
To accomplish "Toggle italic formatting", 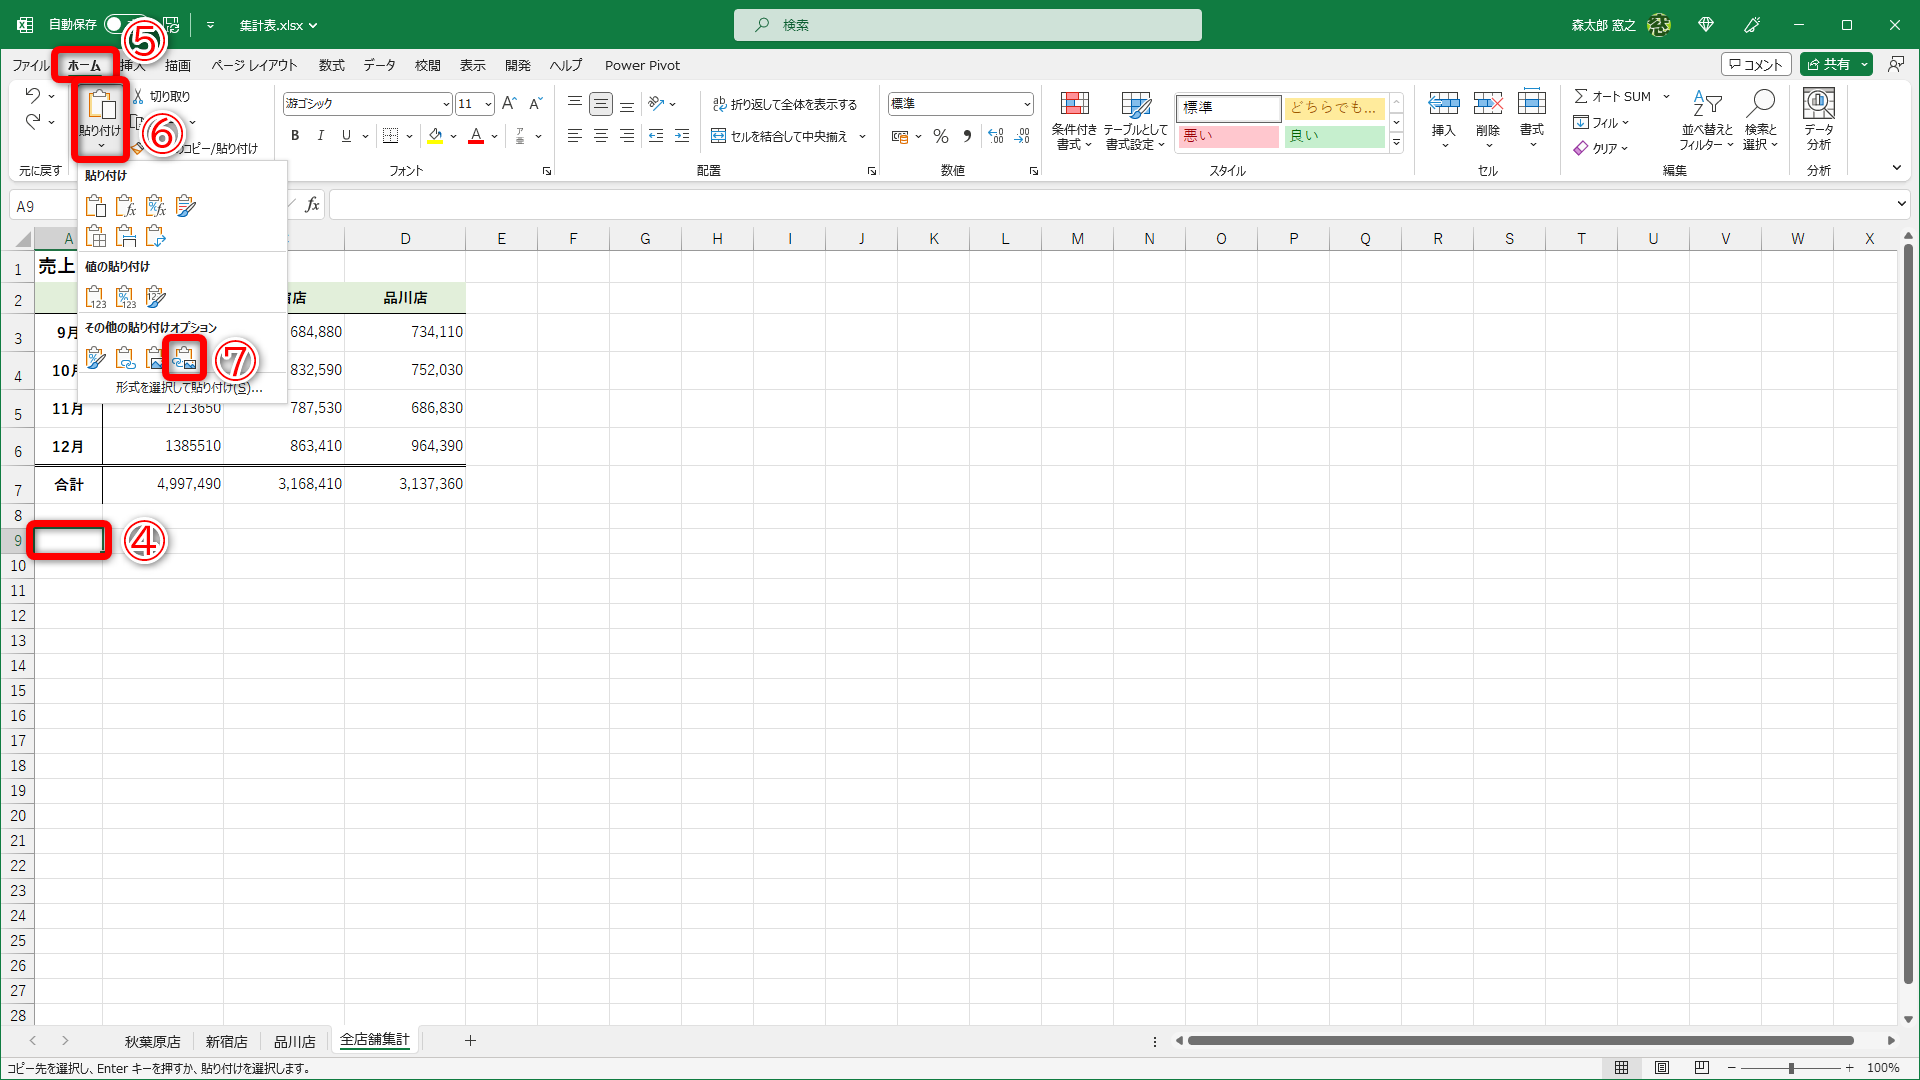I will click(x=320, y=136).
